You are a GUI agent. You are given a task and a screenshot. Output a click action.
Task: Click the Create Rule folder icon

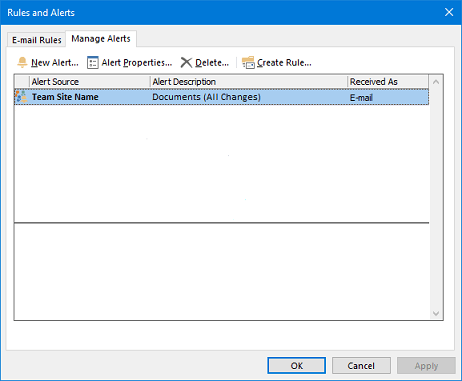click(x=248, y=62)
